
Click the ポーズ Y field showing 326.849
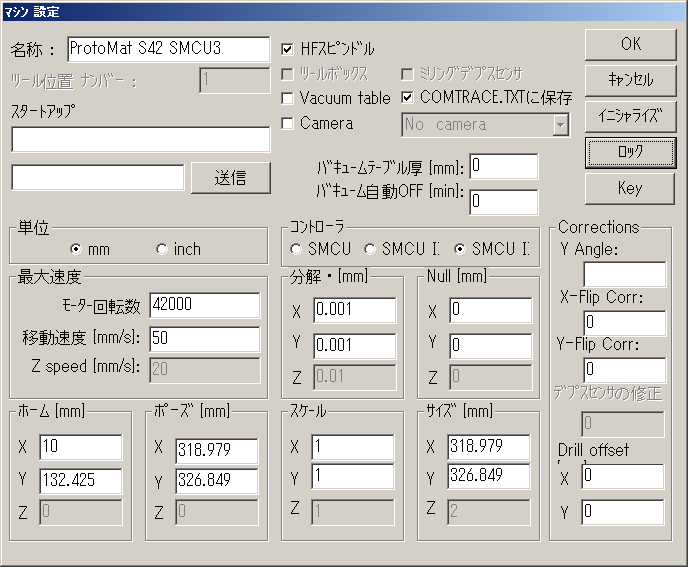point(217,481)
